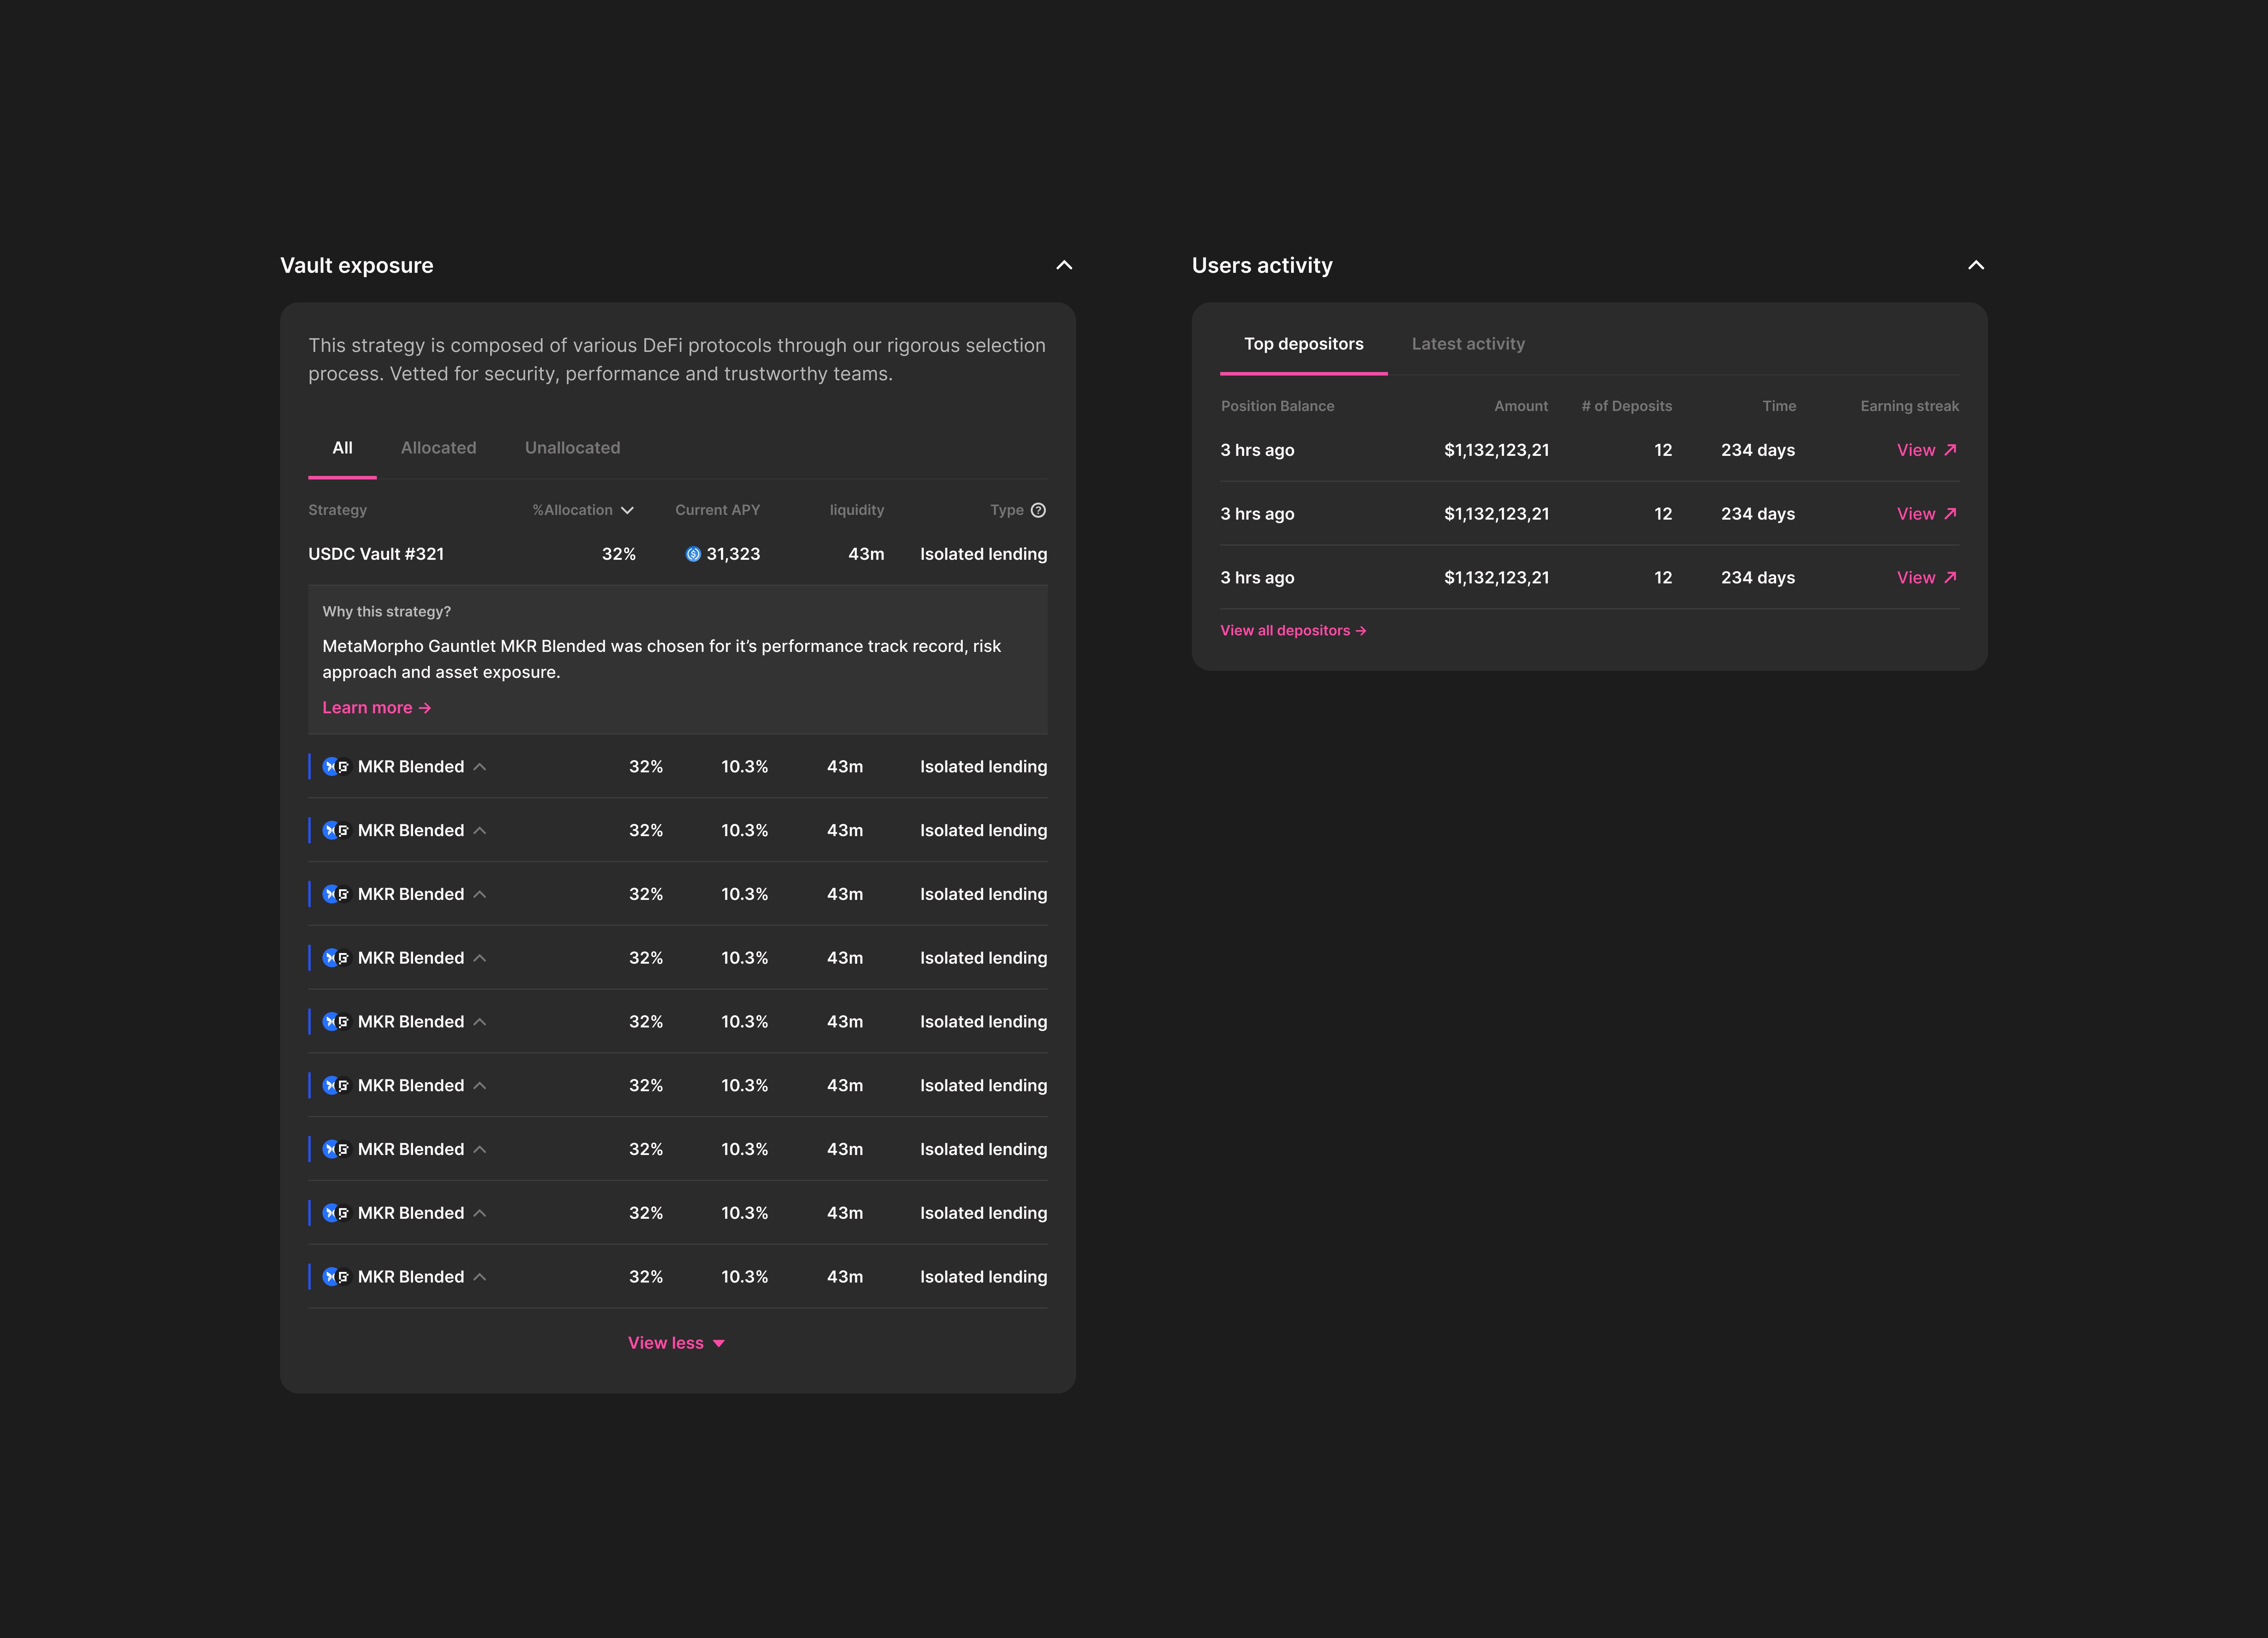Collapse the Vault exposure section chevron
Screen dimensions: 2268x1638
[x=1064, y=265]
